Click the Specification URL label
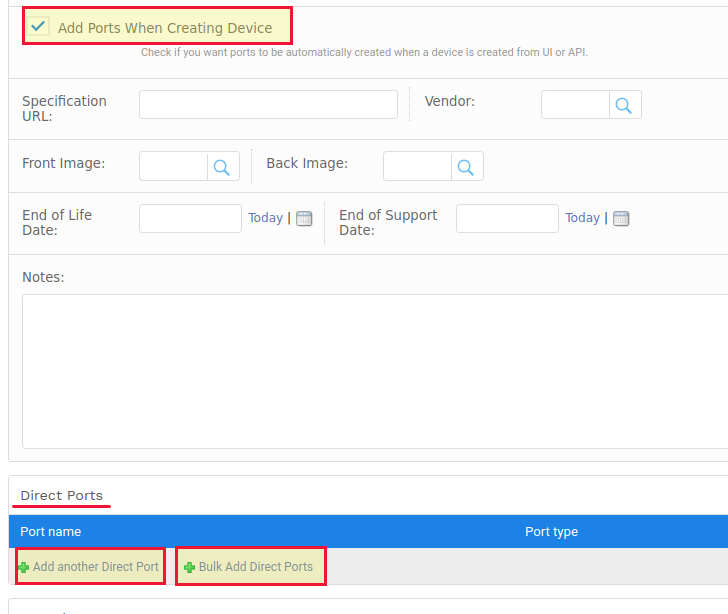 (65, 108)
